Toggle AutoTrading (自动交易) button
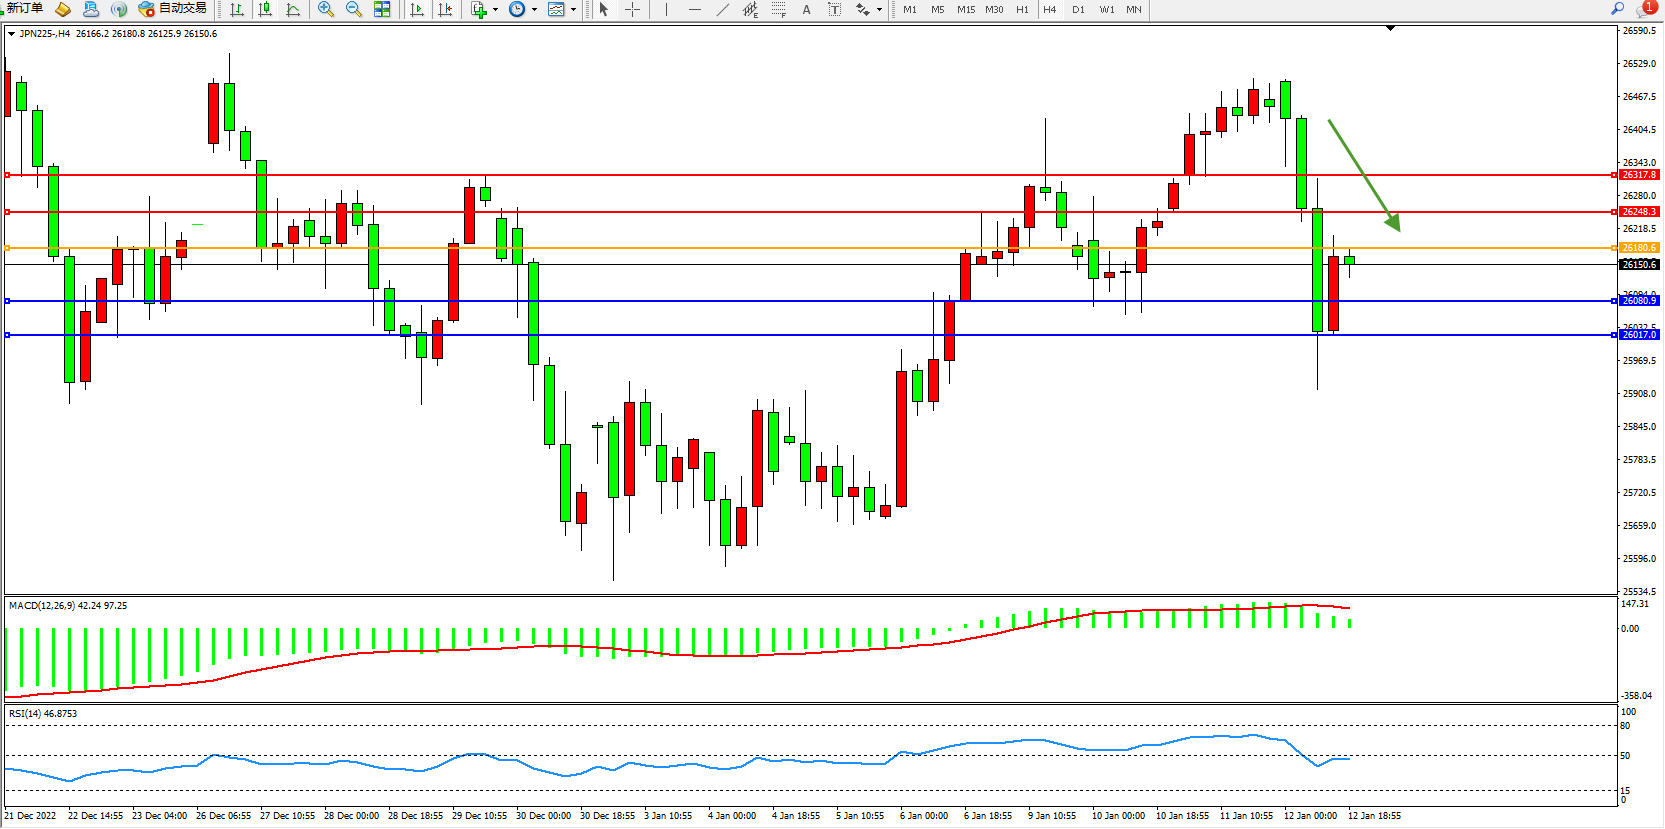The height and width of the screenshot is (829, 1665). tap(173, 9)
